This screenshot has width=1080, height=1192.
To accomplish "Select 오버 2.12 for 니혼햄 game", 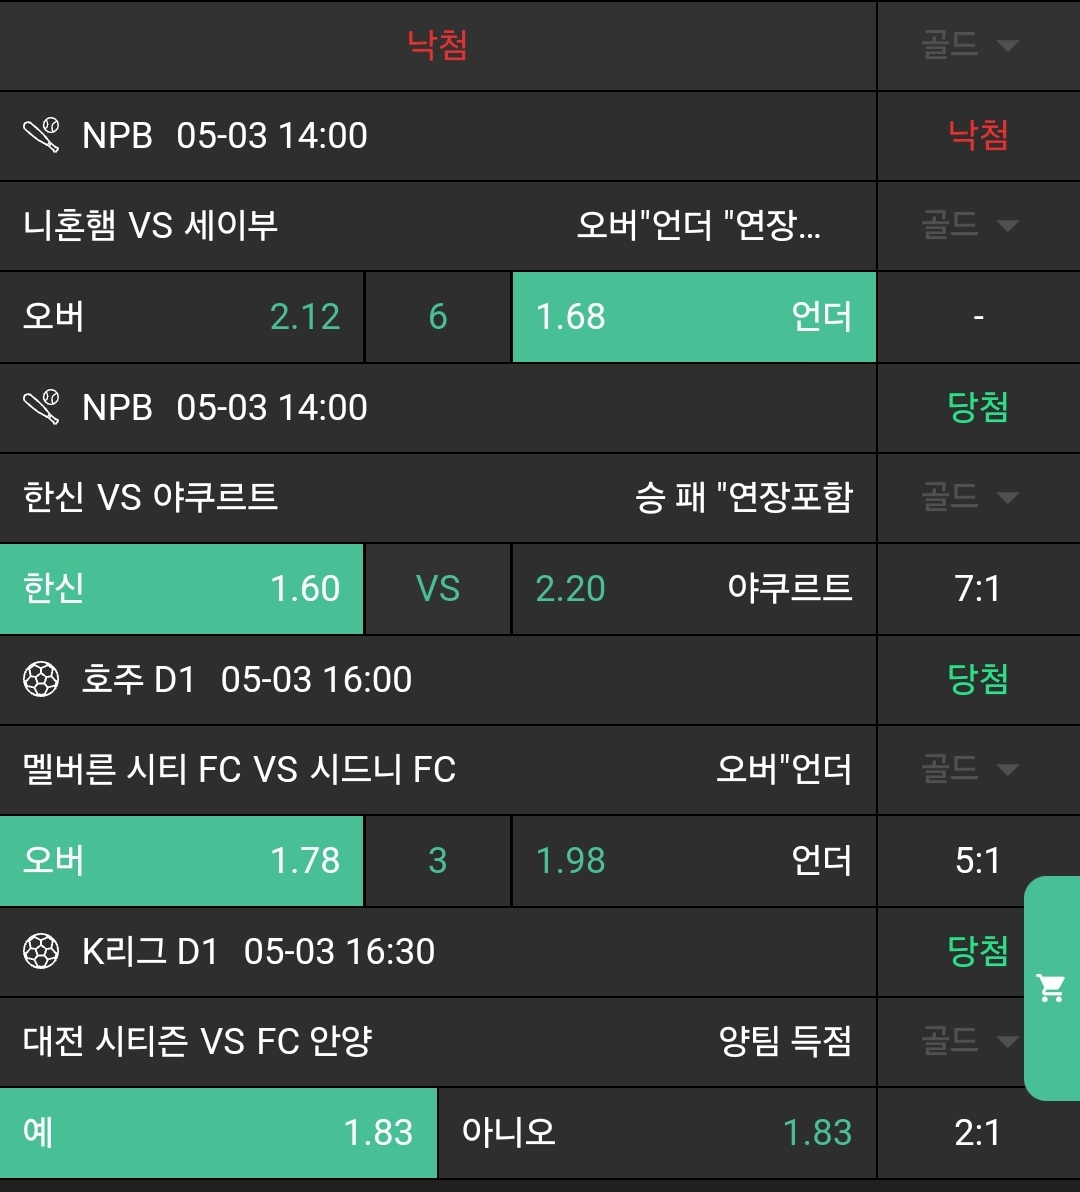I will coord(182,317).
